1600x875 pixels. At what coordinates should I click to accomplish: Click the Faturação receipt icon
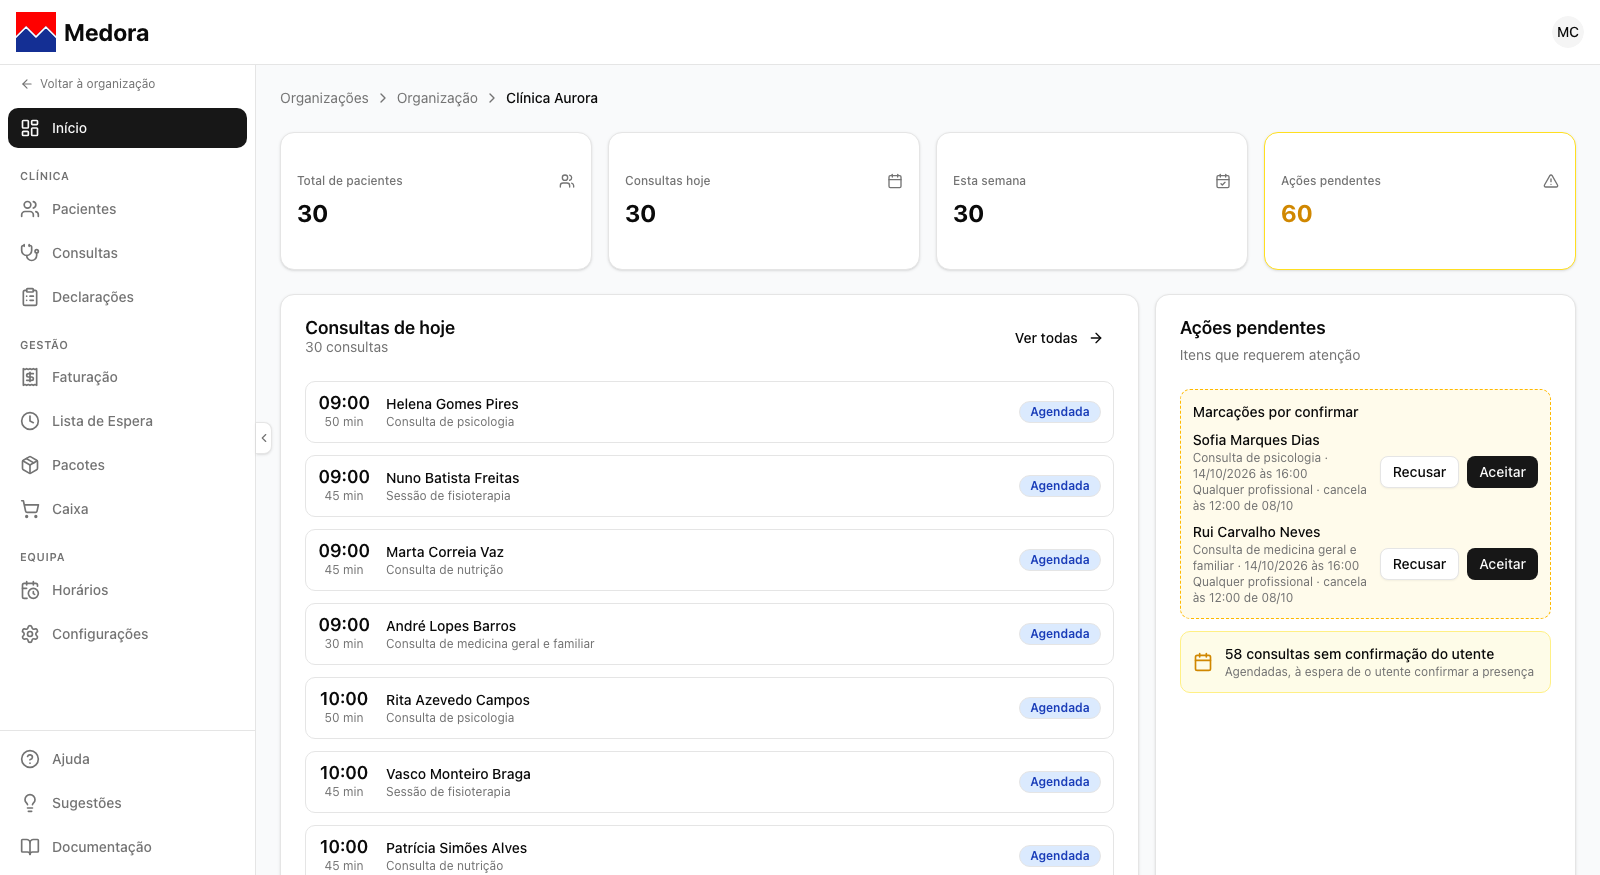[30, 377]
